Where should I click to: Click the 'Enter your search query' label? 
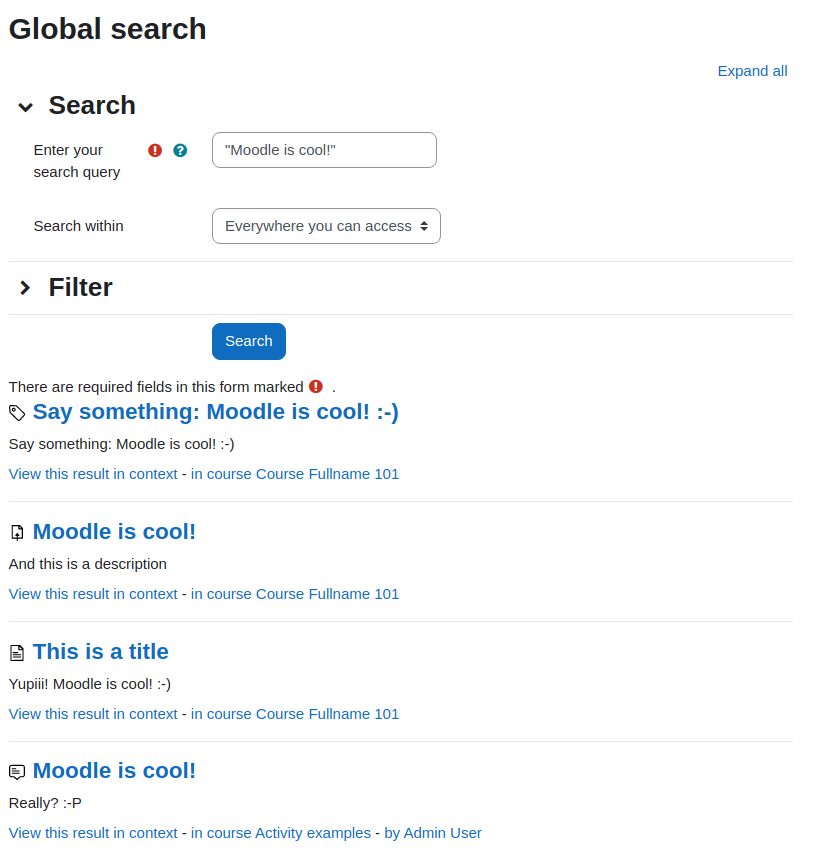point(77,161)
